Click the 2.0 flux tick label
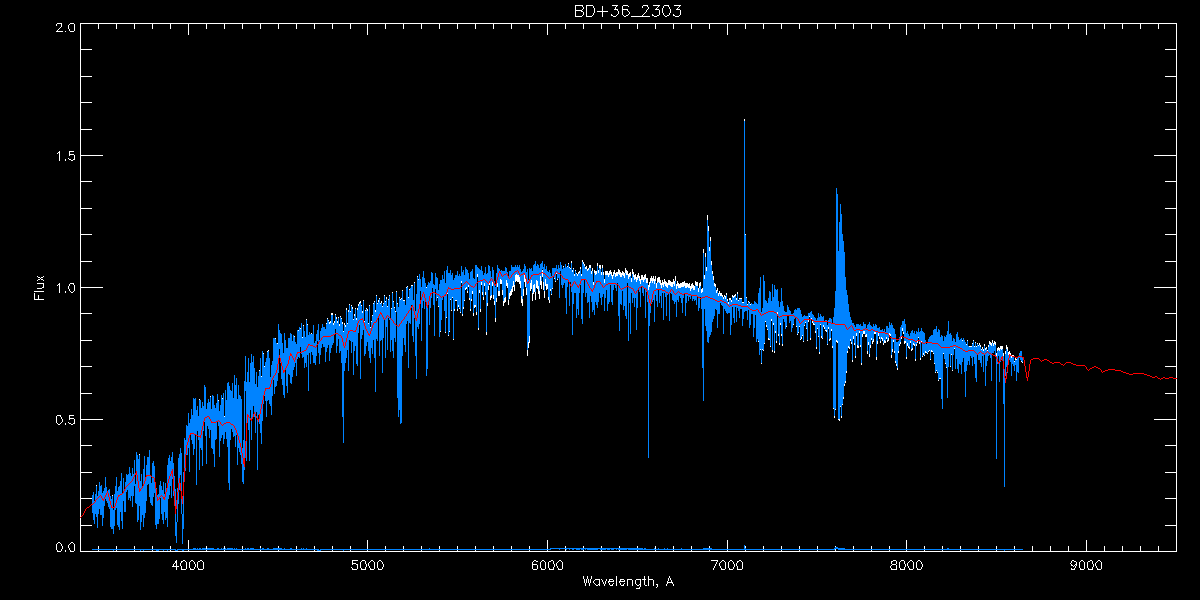This screenshot has height=600, width=1200. pos(66,28)
